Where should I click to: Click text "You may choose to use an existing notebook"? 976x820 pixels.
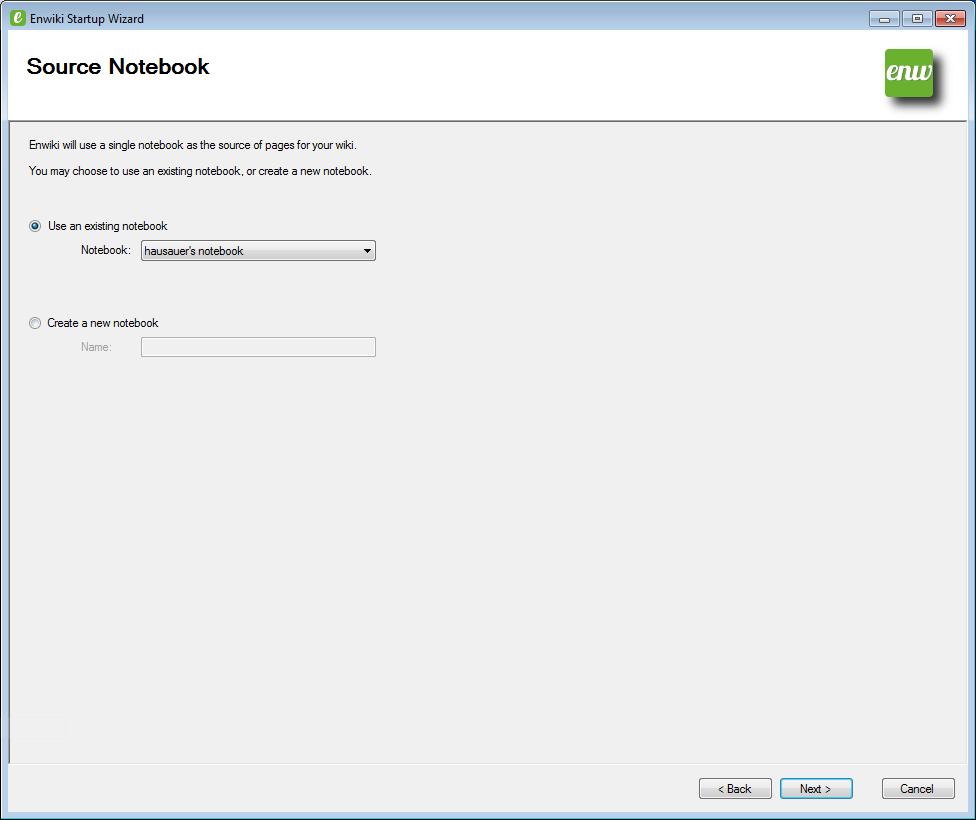(x=135, y=171)
